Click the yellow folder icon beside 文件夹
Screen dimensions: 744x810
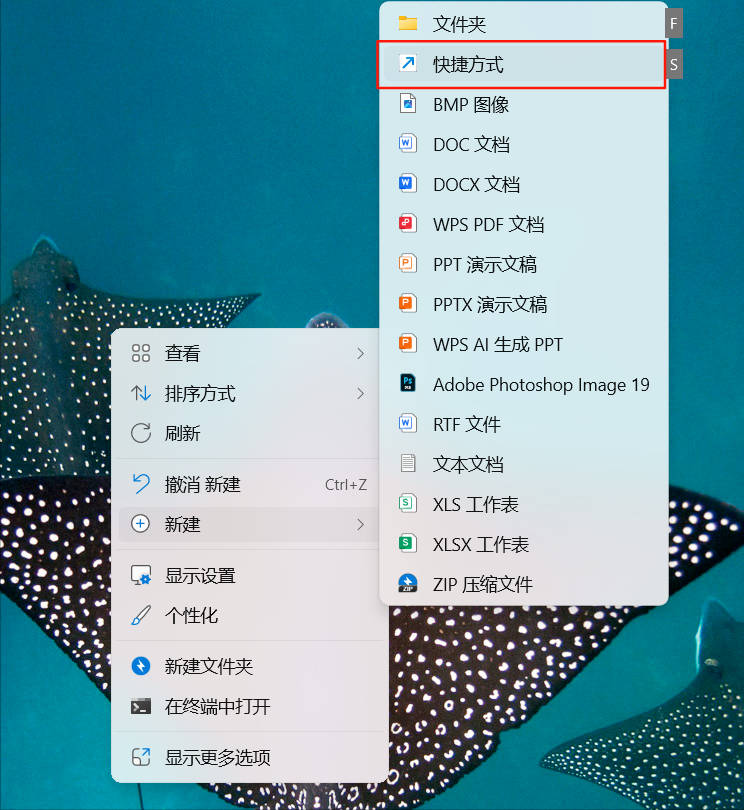(408, 24)
